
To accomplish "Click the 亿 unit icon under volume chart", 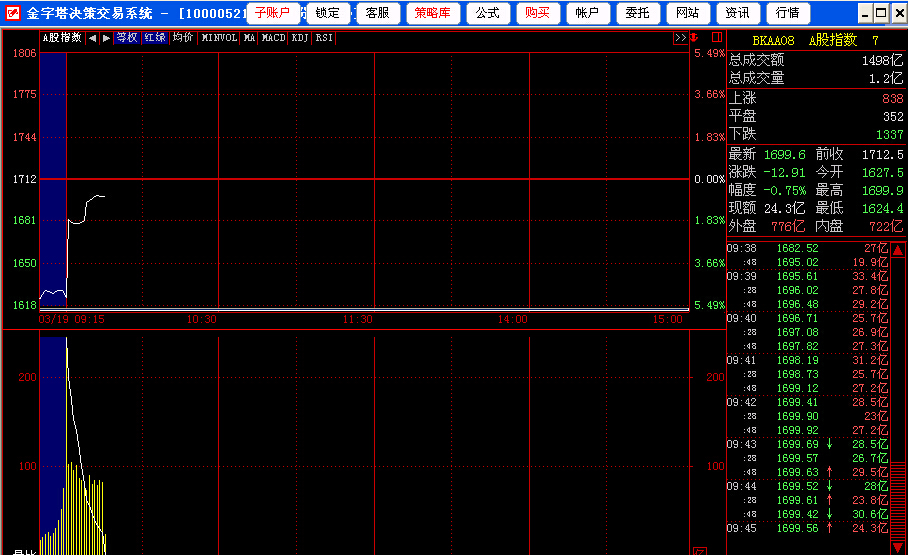I will 700,550.
